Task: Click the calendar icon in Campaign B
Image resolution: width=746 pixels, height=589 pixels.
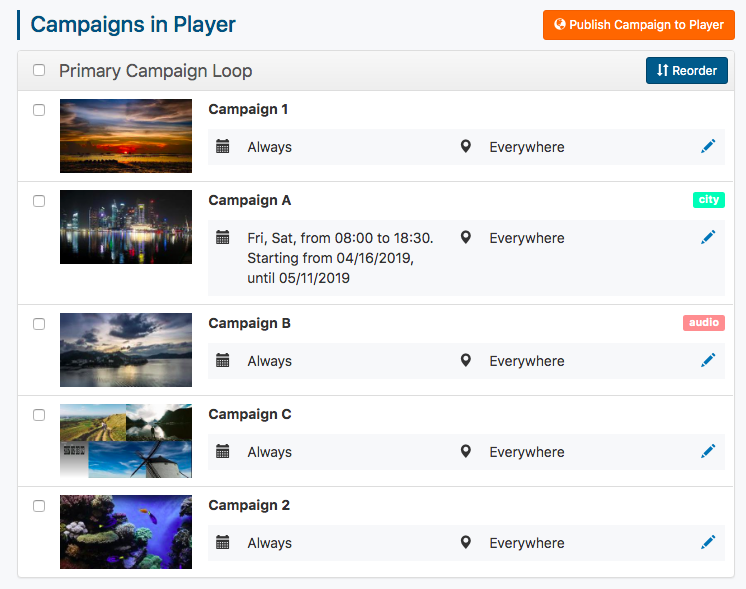Action: (x=223, y=360)
